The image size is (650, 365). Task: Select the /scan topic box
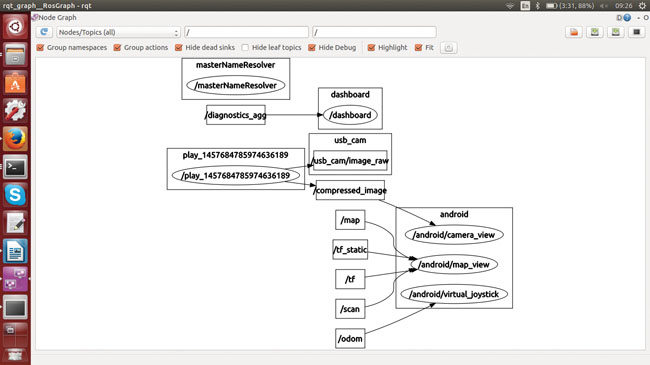pyautogui.click(x=350, y=309)
